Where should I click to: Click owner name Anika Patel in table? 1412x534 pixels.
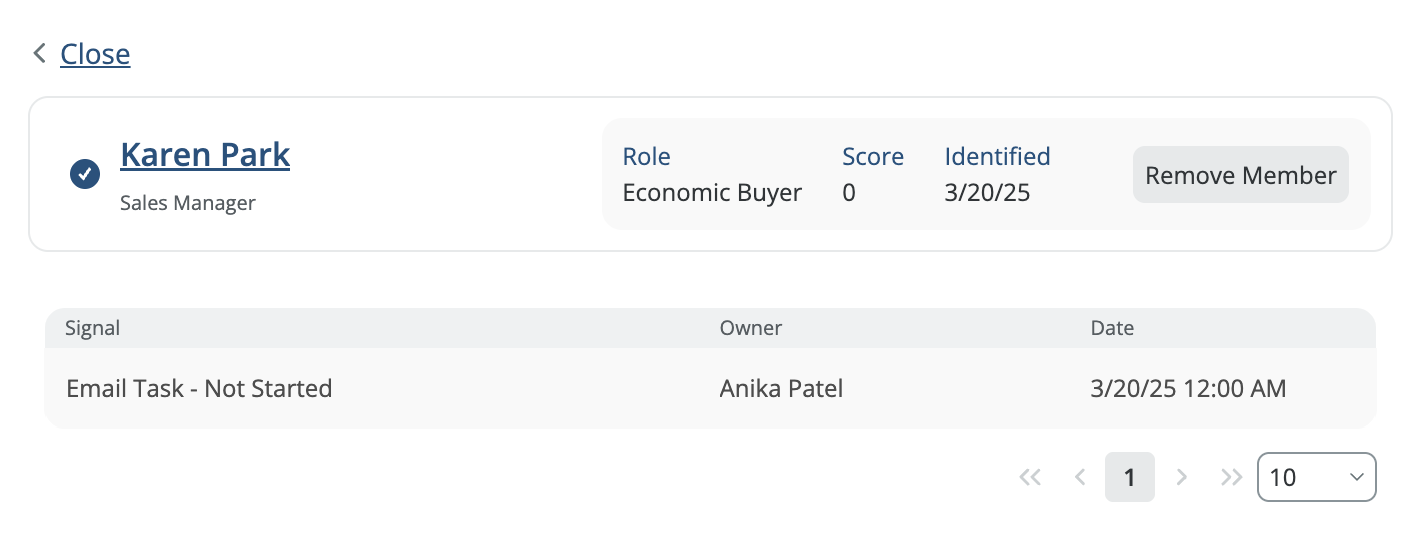point(781,388)
